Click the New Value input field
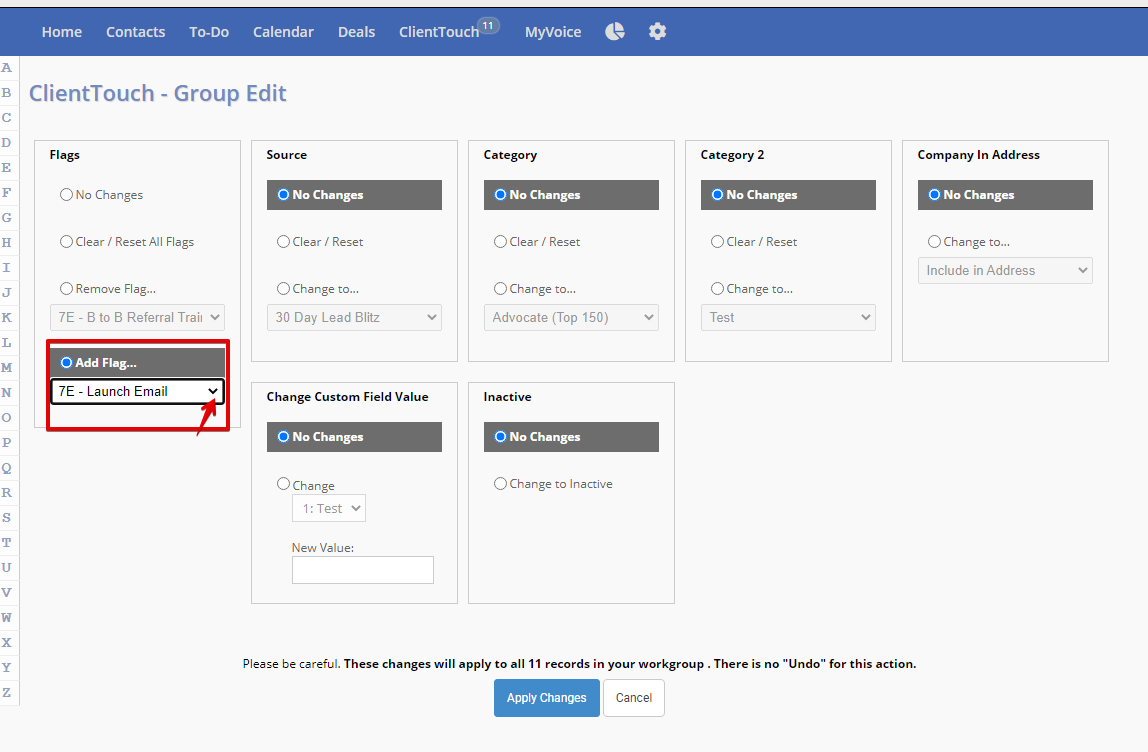The height and width of the screenshot is (752, 1148). [362, 570]
